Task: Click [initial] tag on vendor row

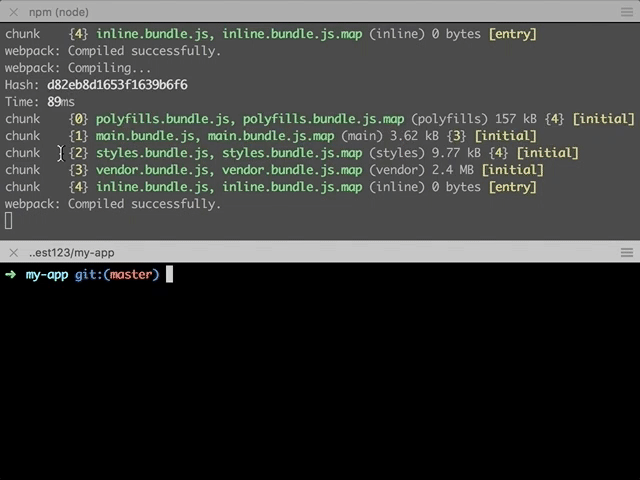Action: tap(513, 170)
